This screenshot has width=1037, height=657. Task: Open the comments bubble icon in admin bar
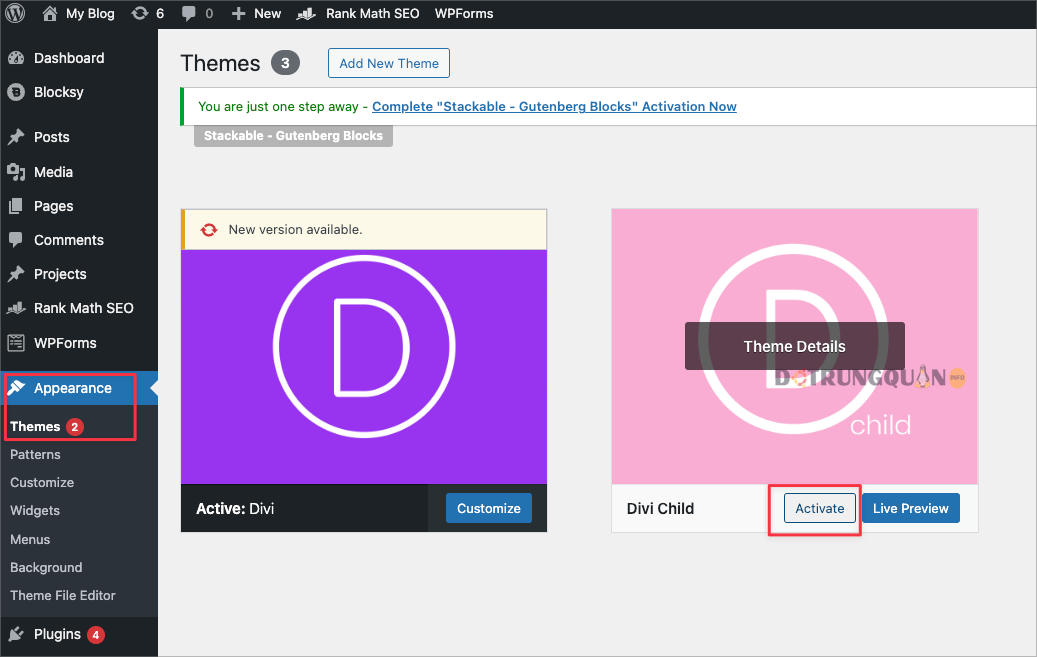[x=188, y=13]
